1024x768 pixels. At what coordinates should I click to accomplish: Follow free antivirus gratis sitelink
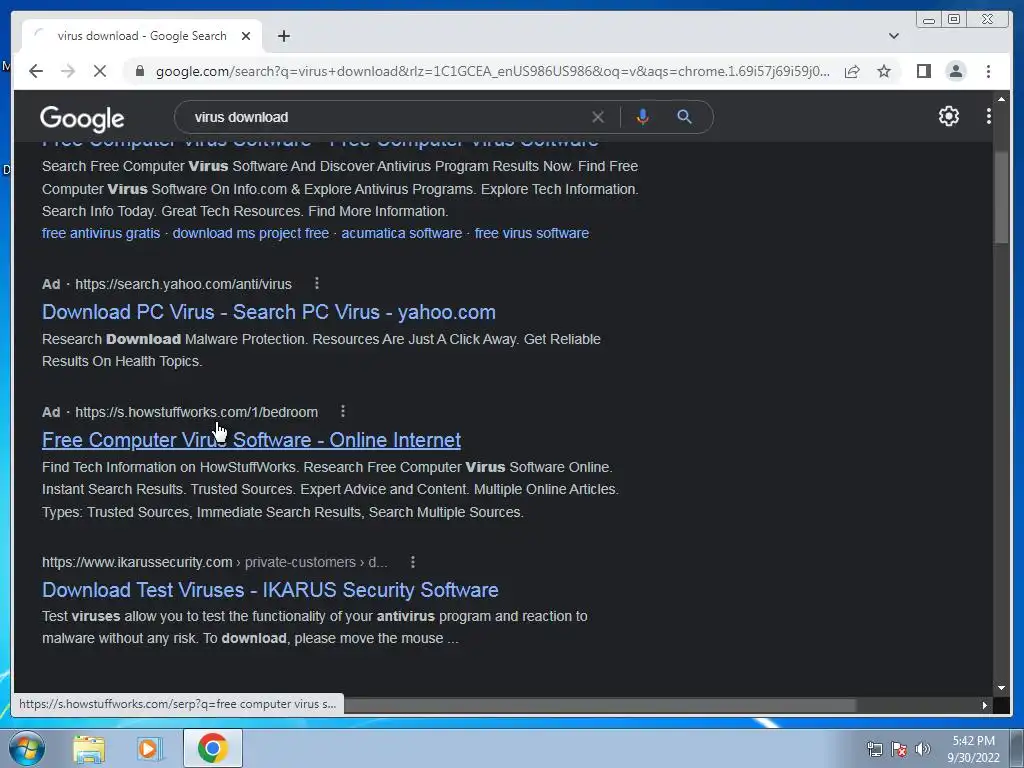101,233
